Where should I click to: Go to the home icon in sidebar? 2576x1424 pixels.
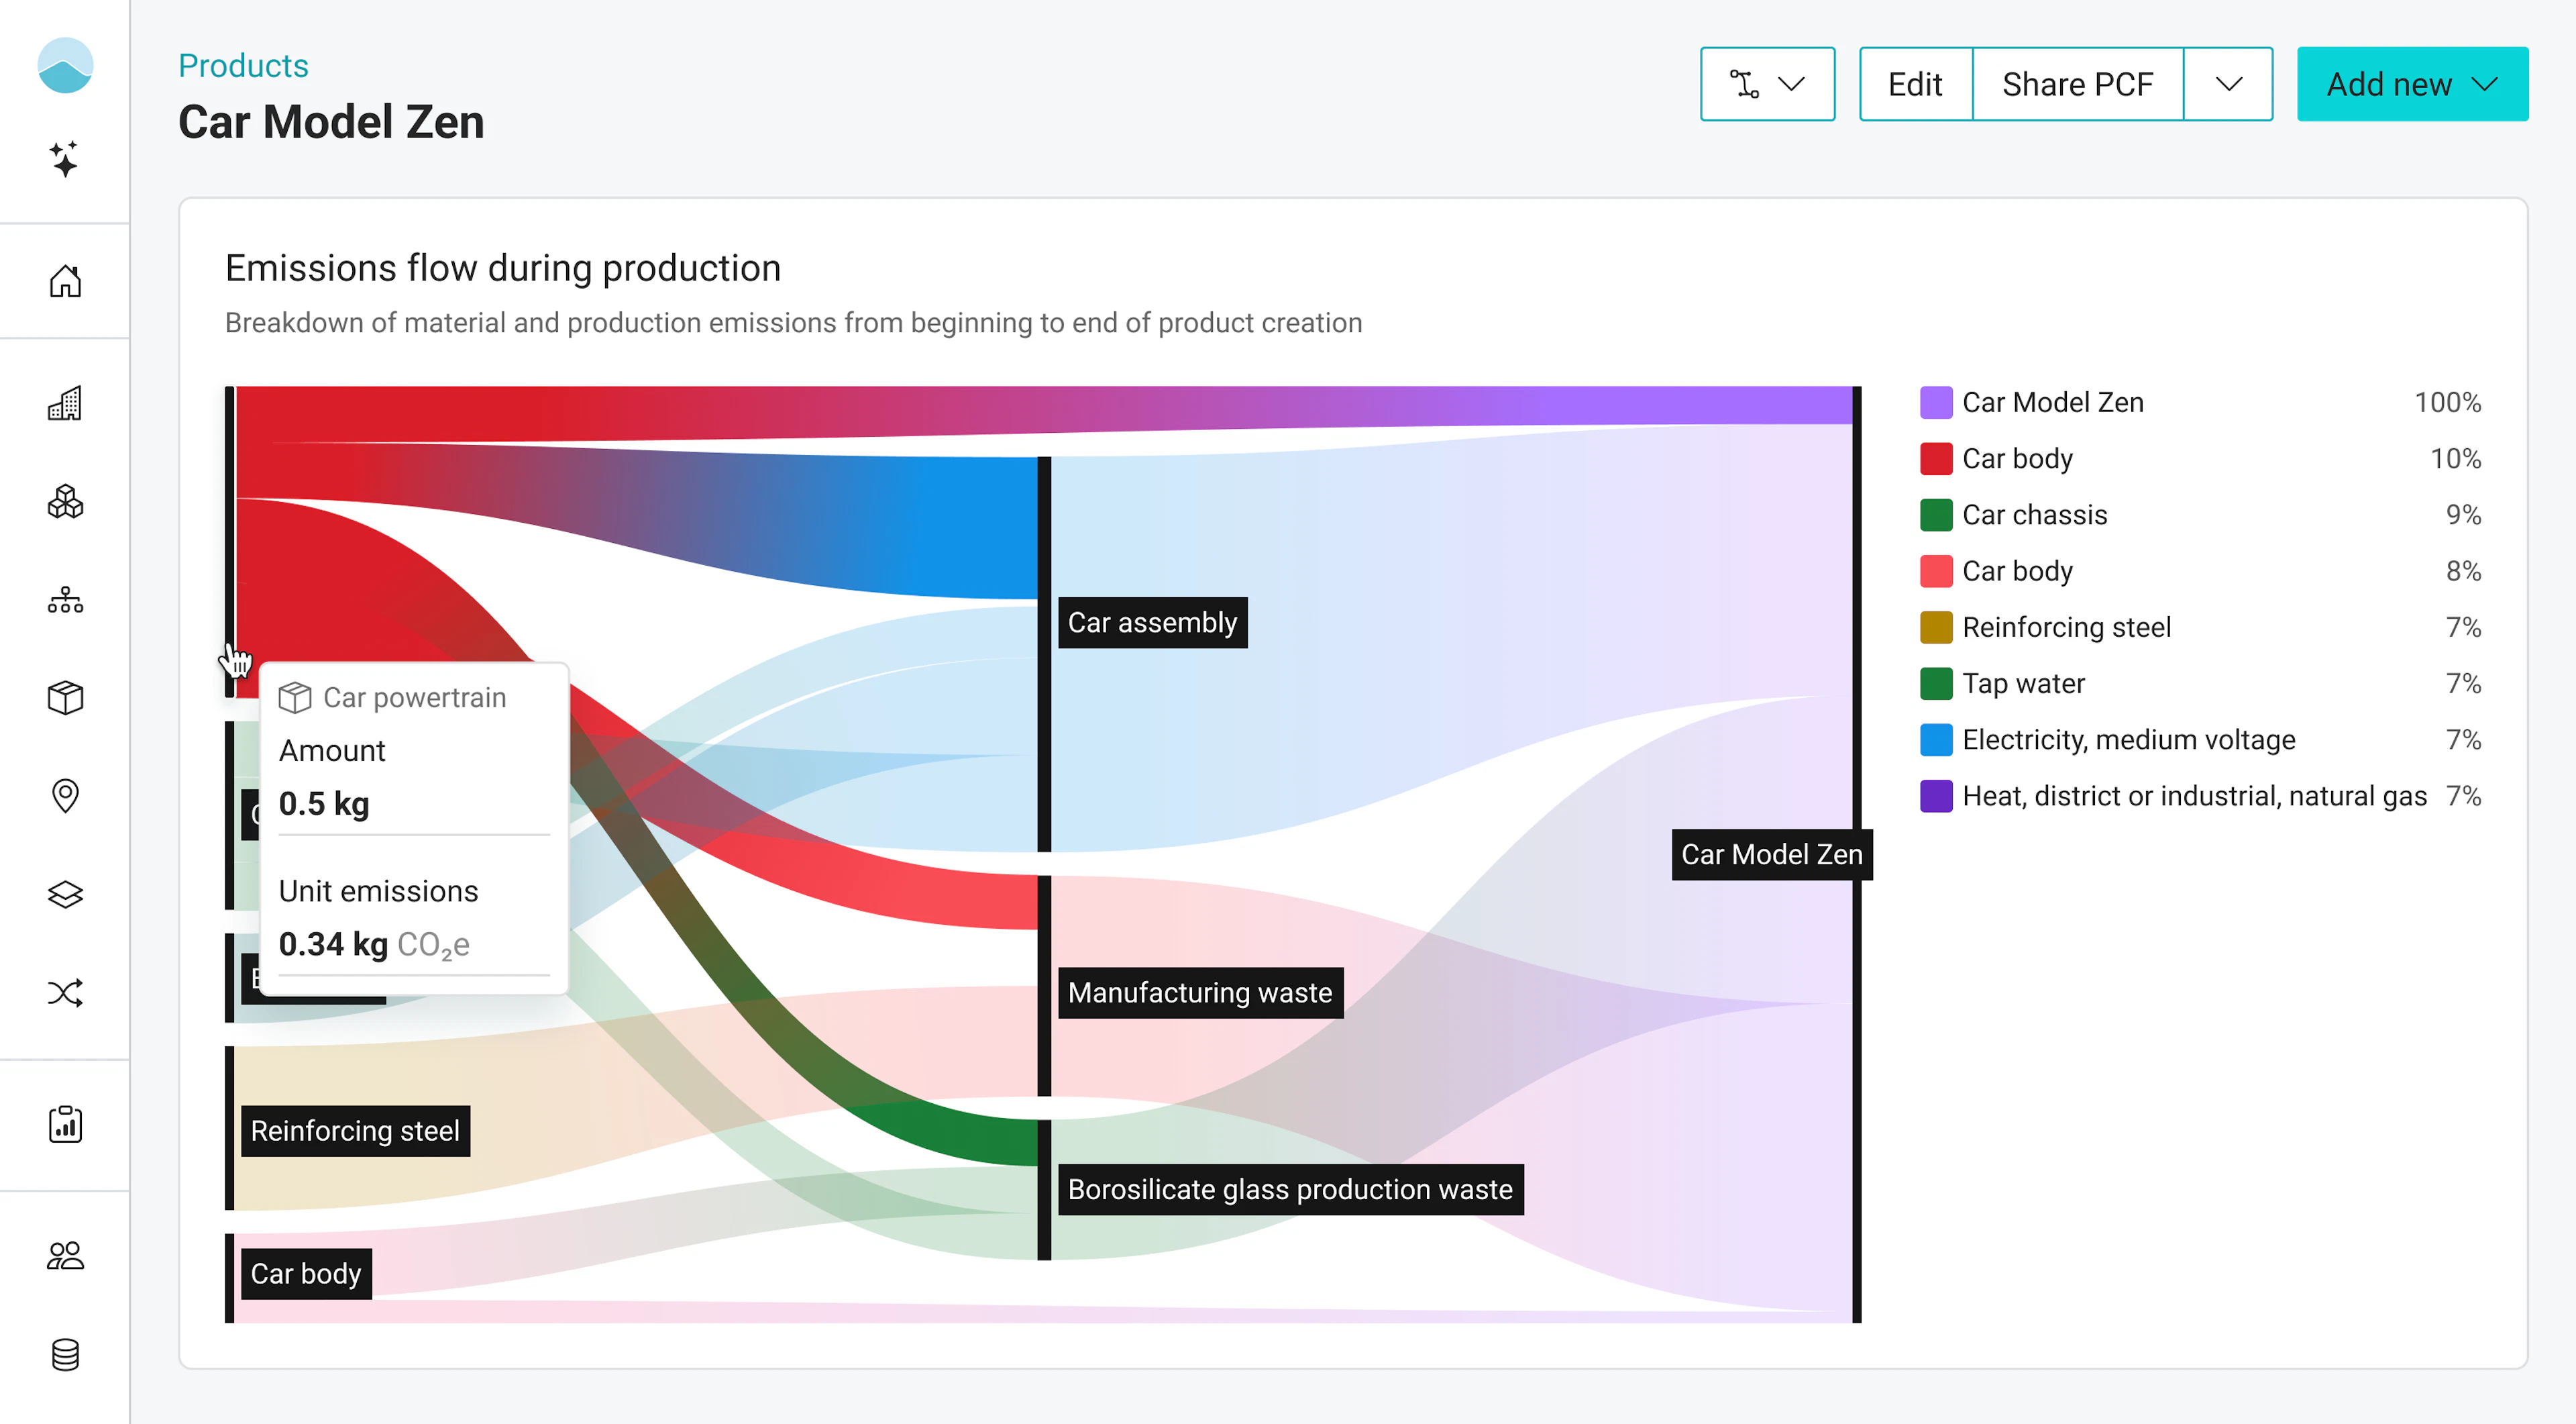click(65, 281)
